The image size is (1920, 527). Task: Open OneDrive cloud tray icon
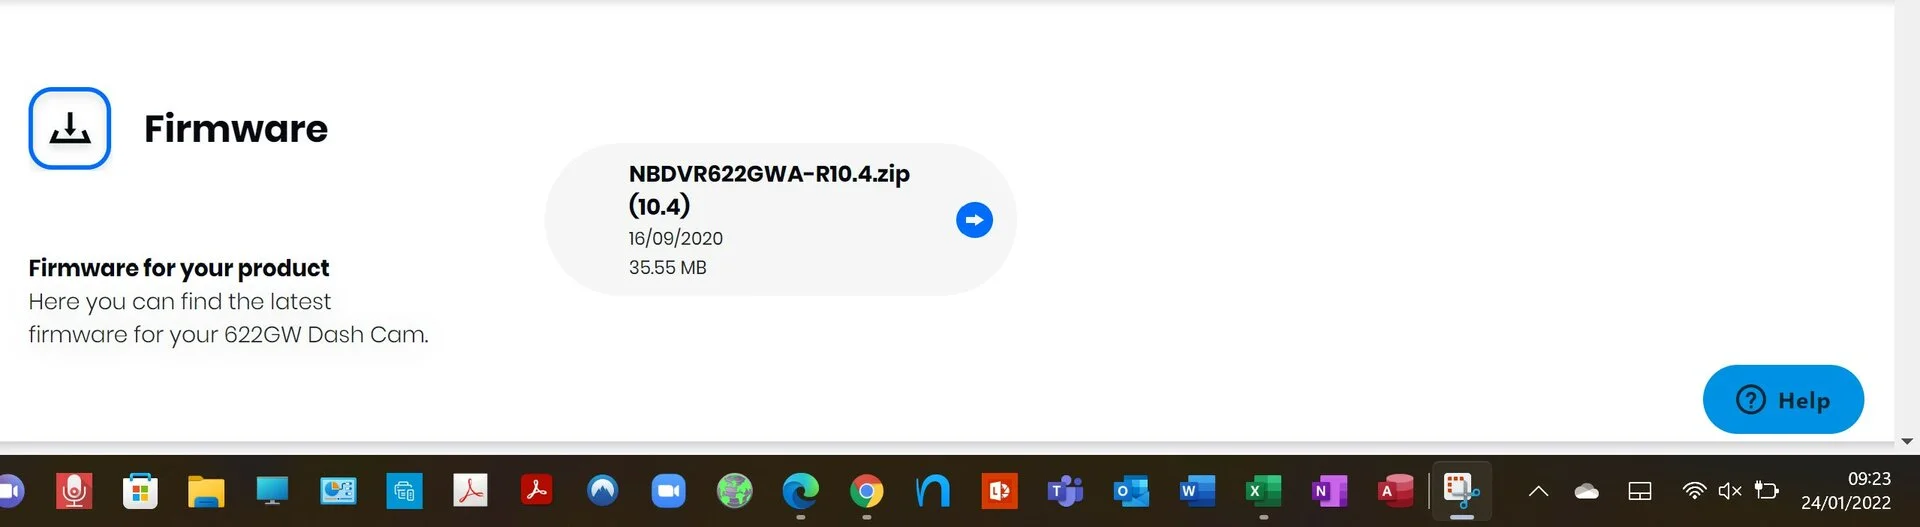click(1586, 491)
